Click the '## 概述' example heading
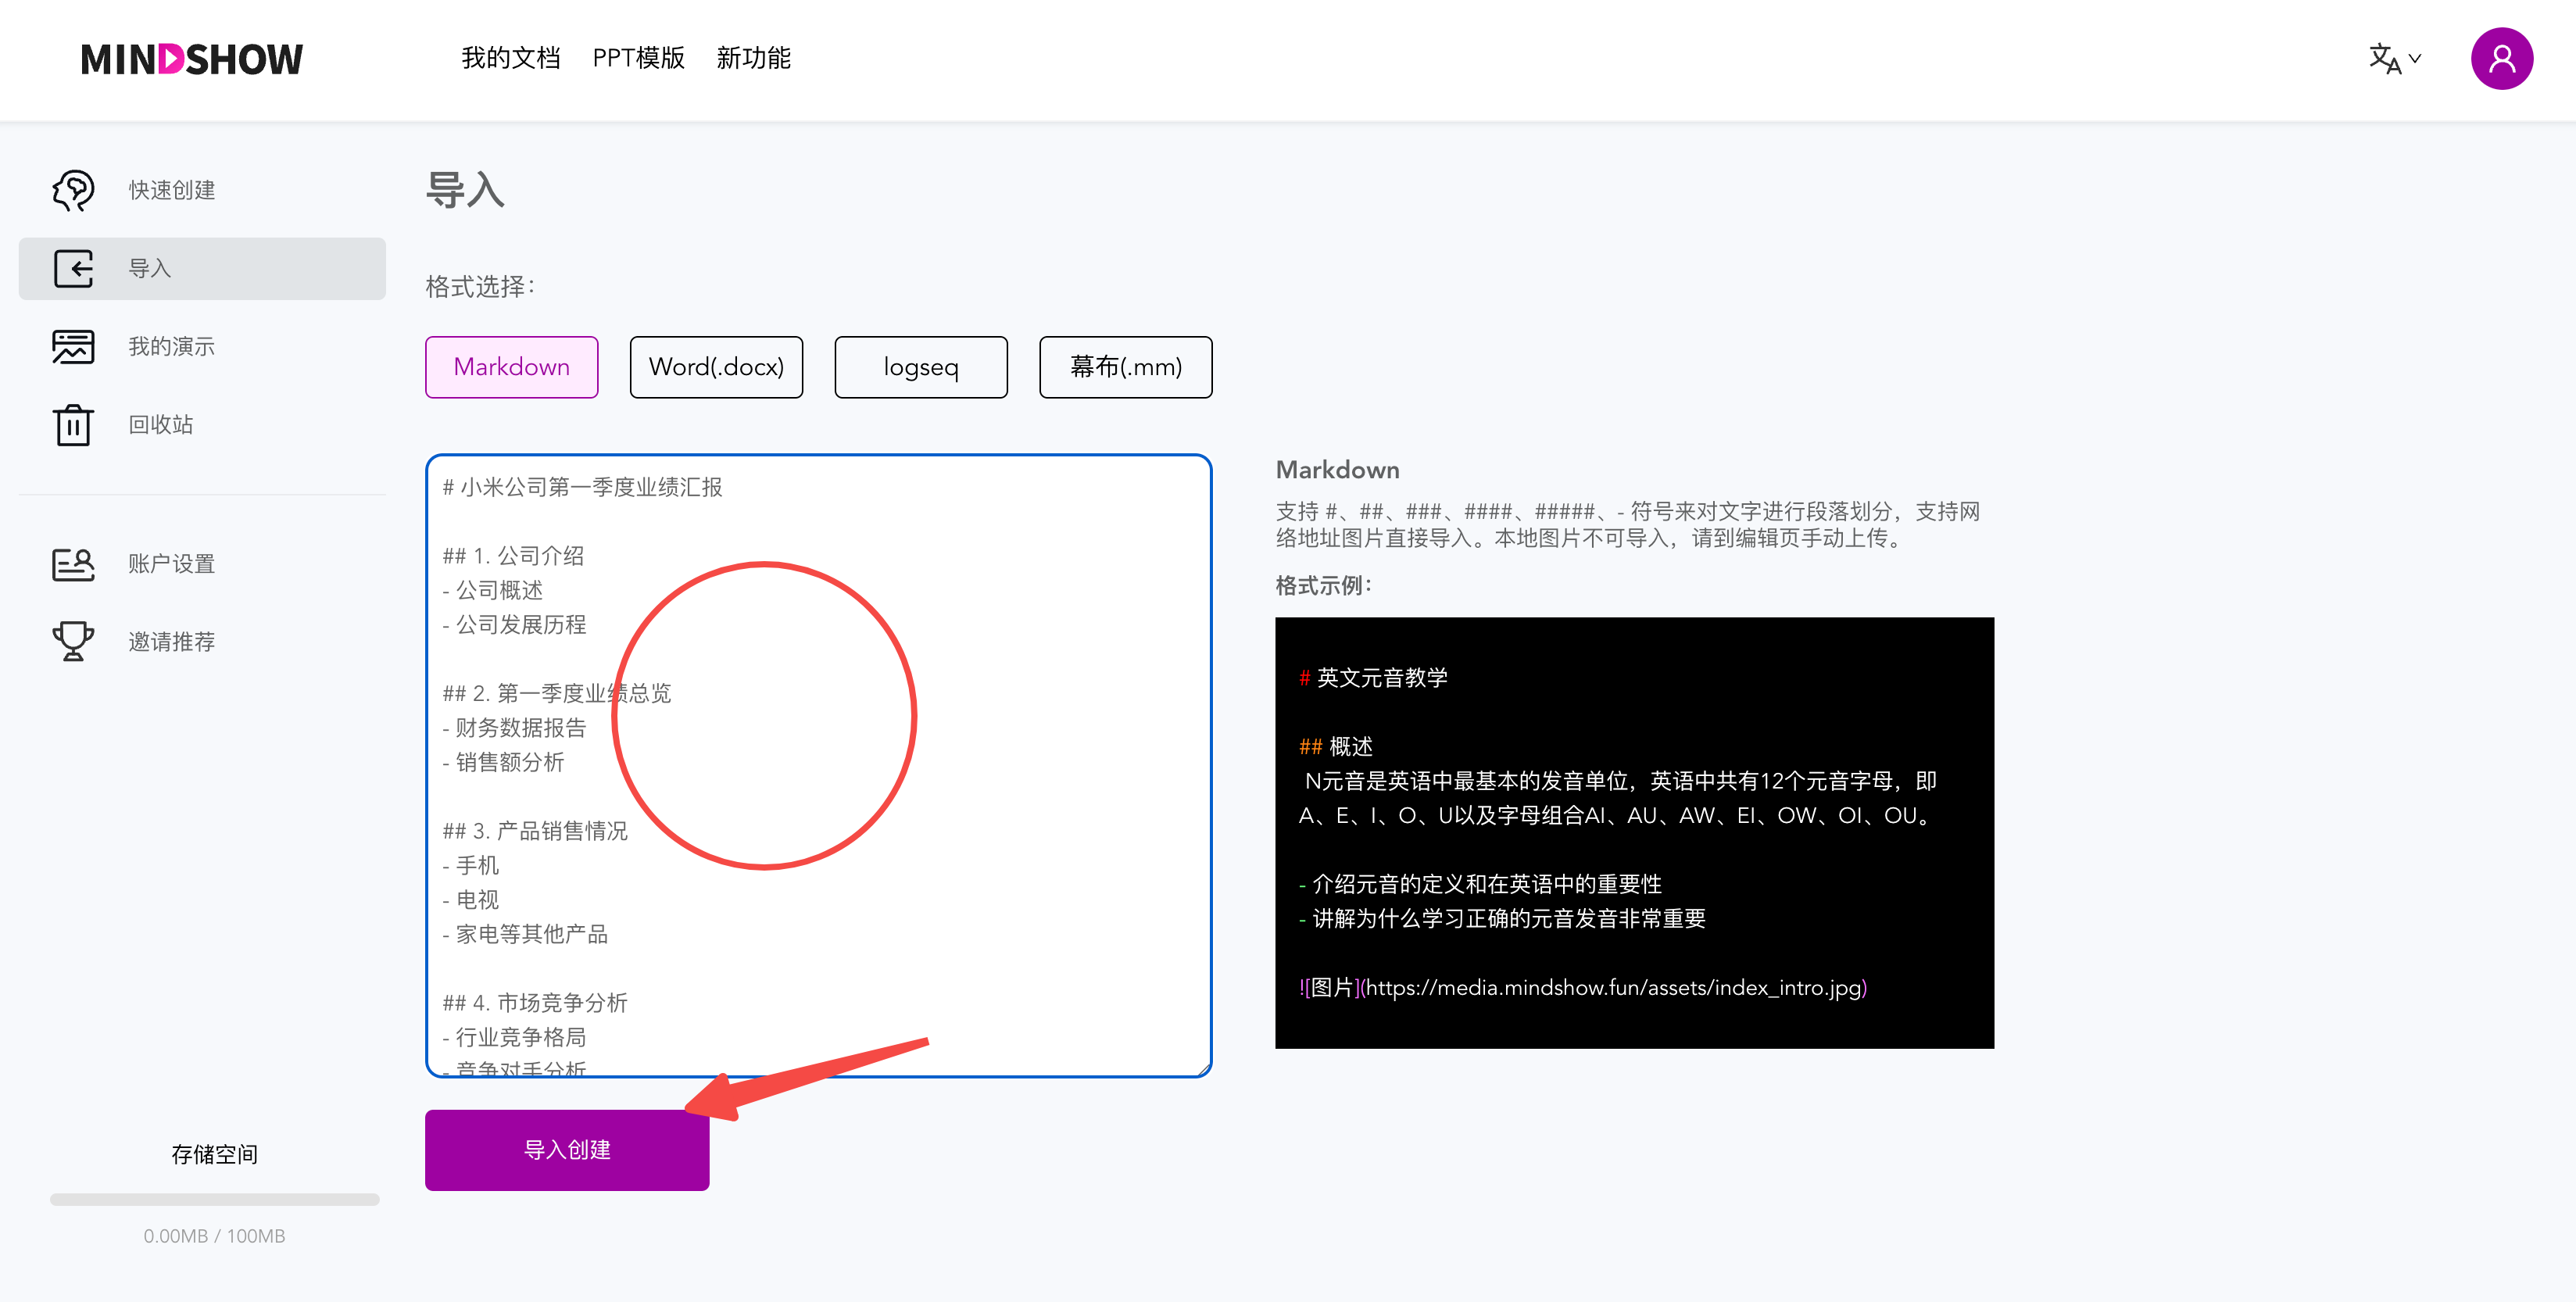2576x1302 pixels. [x=1336, y=747]
